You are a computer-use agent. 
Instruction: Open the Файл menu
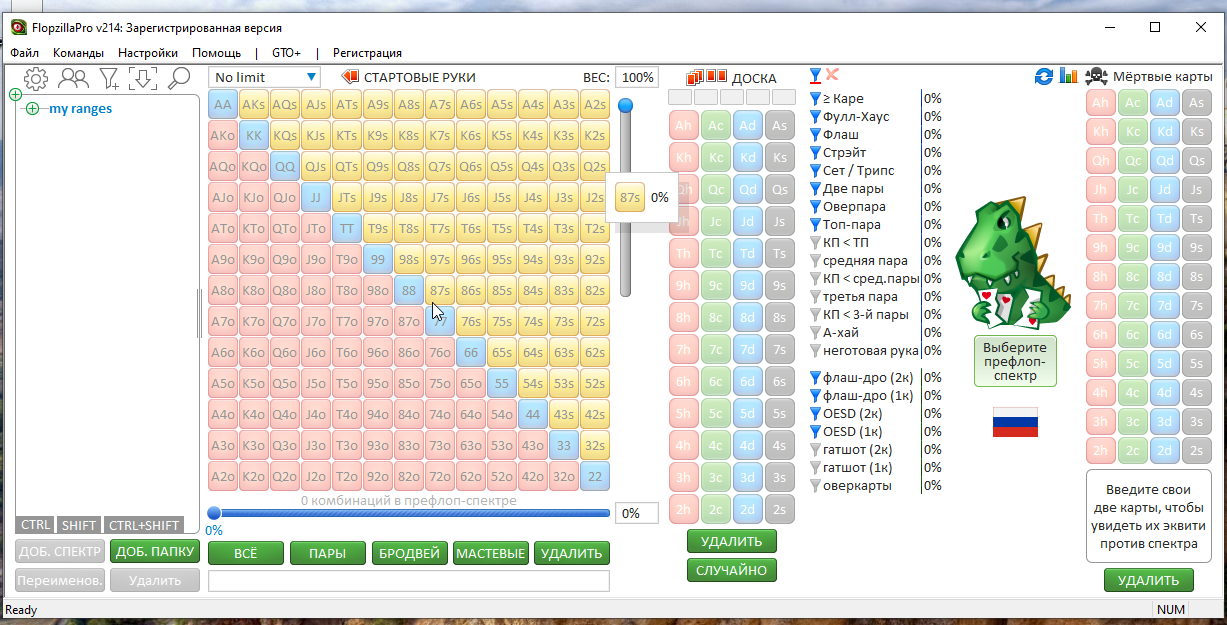(25, 53)
